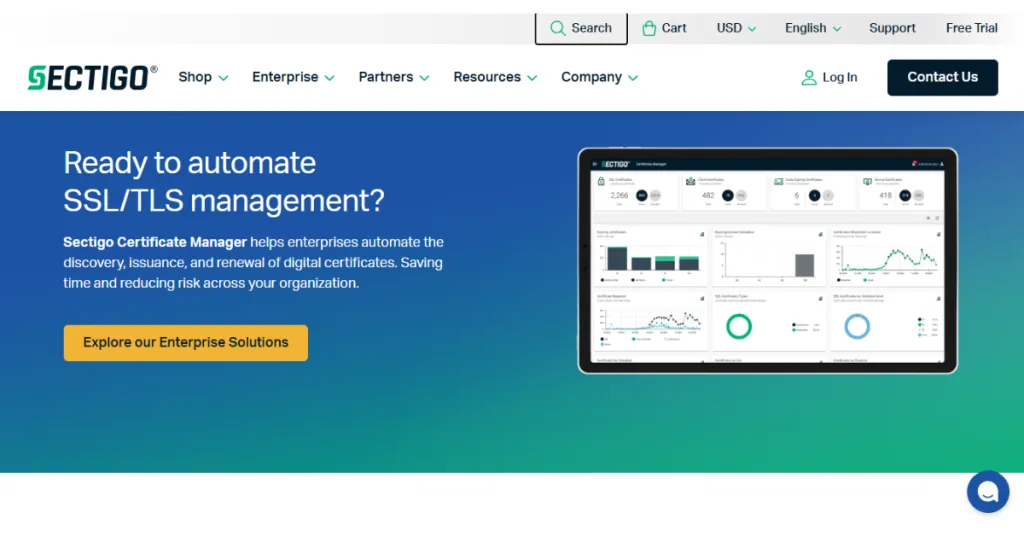Click the 482 count in dashboard image

[708, 195]
